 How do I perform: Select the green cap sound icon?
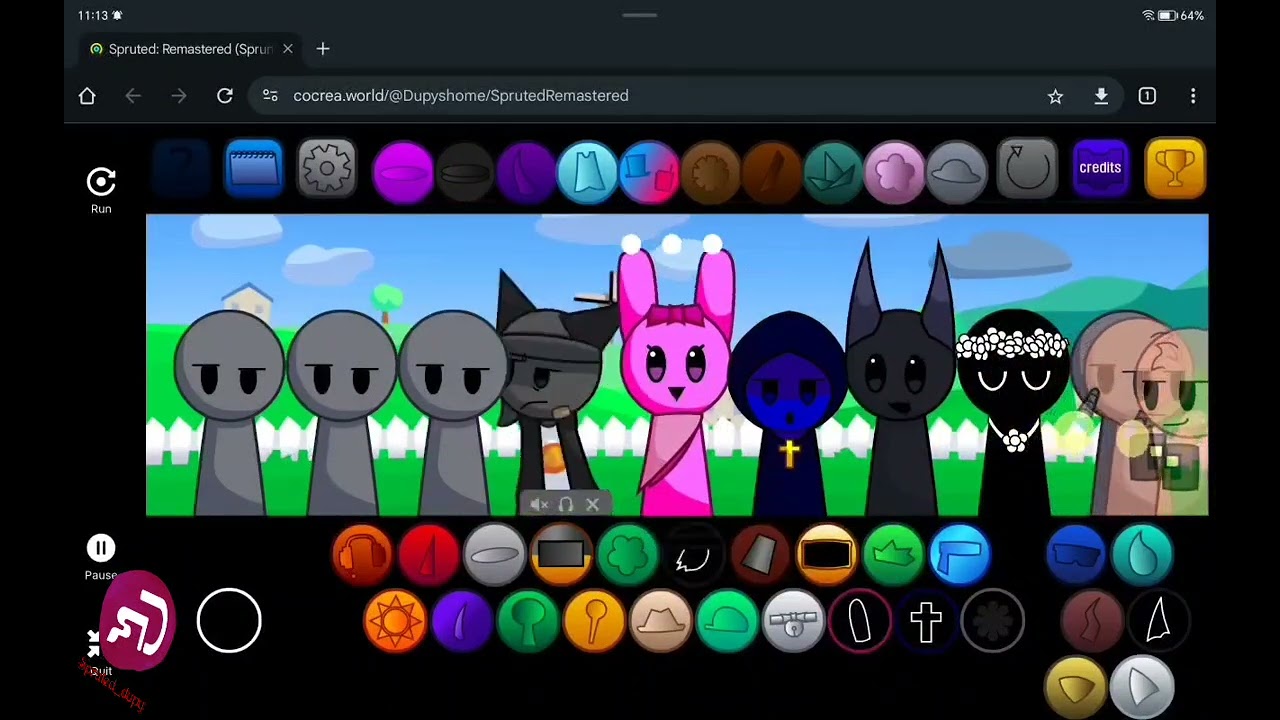[727, 621]
